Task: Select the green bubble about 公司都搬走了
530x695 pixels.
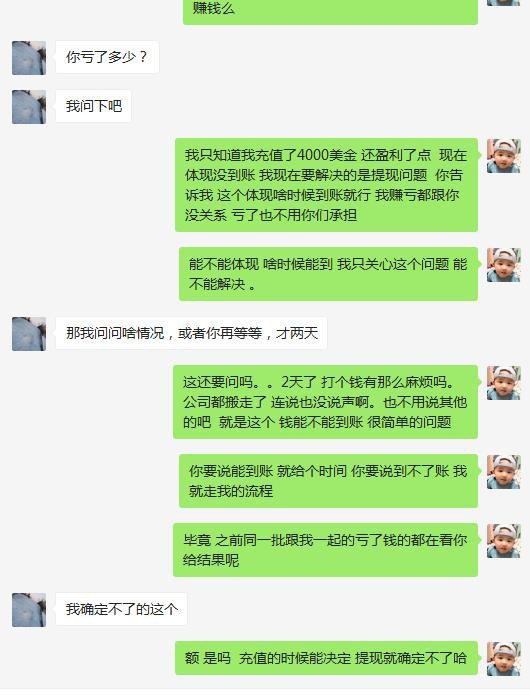Action: click(x=325, y=402)
